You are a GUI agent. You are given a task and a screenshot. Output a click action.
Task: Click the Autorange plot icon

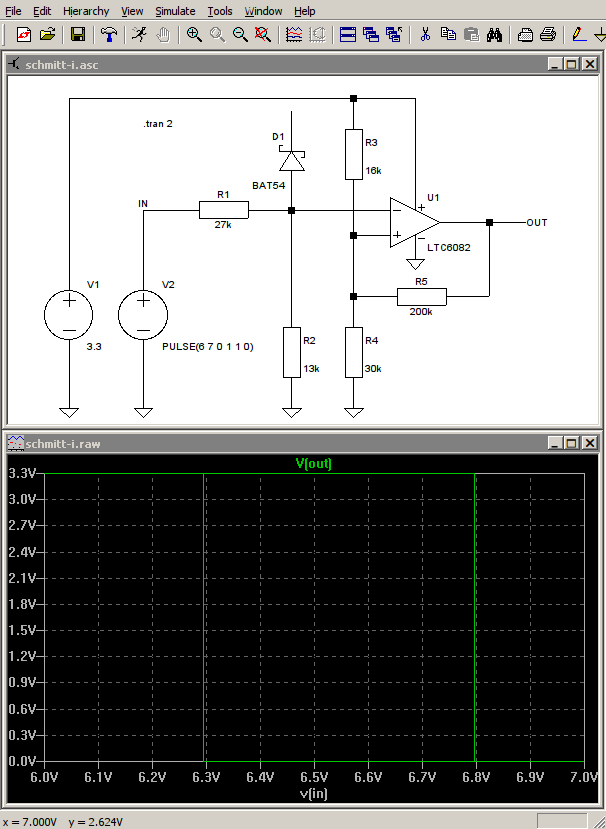click(x=317, y=35)
